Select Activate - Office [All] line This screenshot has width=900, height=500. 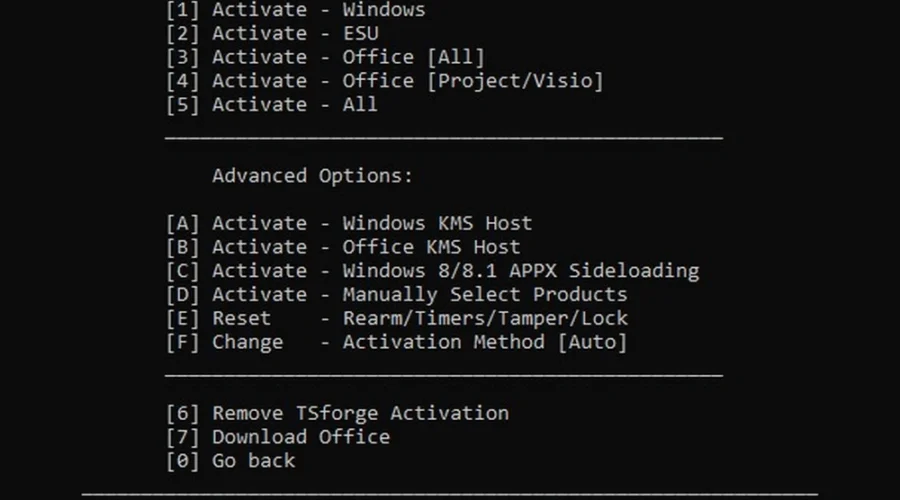(325, 58)
